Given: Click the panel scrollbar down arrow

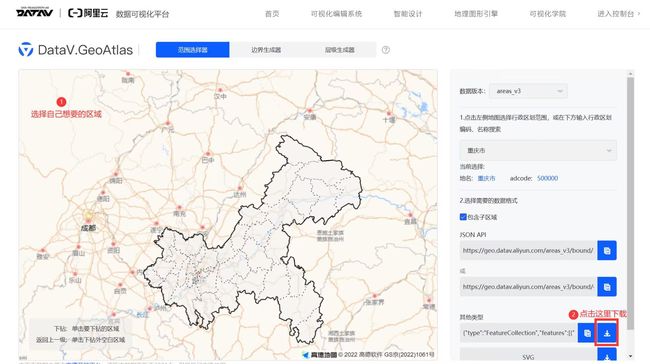Looking at the screenshot, I should [631, 356].
